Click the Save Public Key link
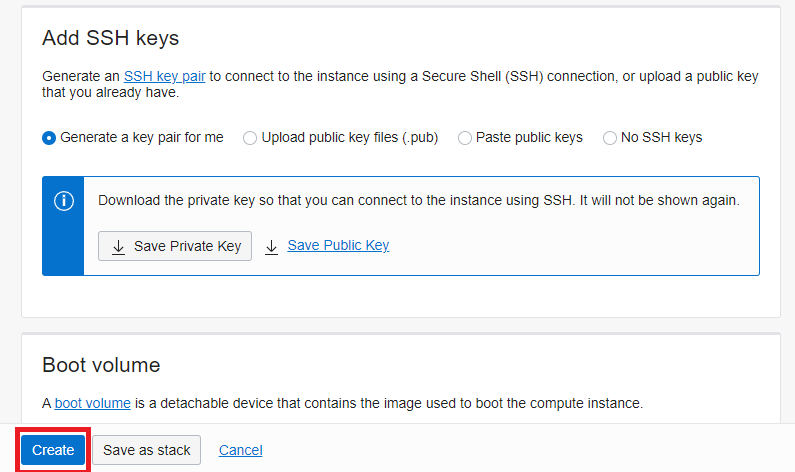795x472 pixels. pyautogui.click(x=338, y=245)
